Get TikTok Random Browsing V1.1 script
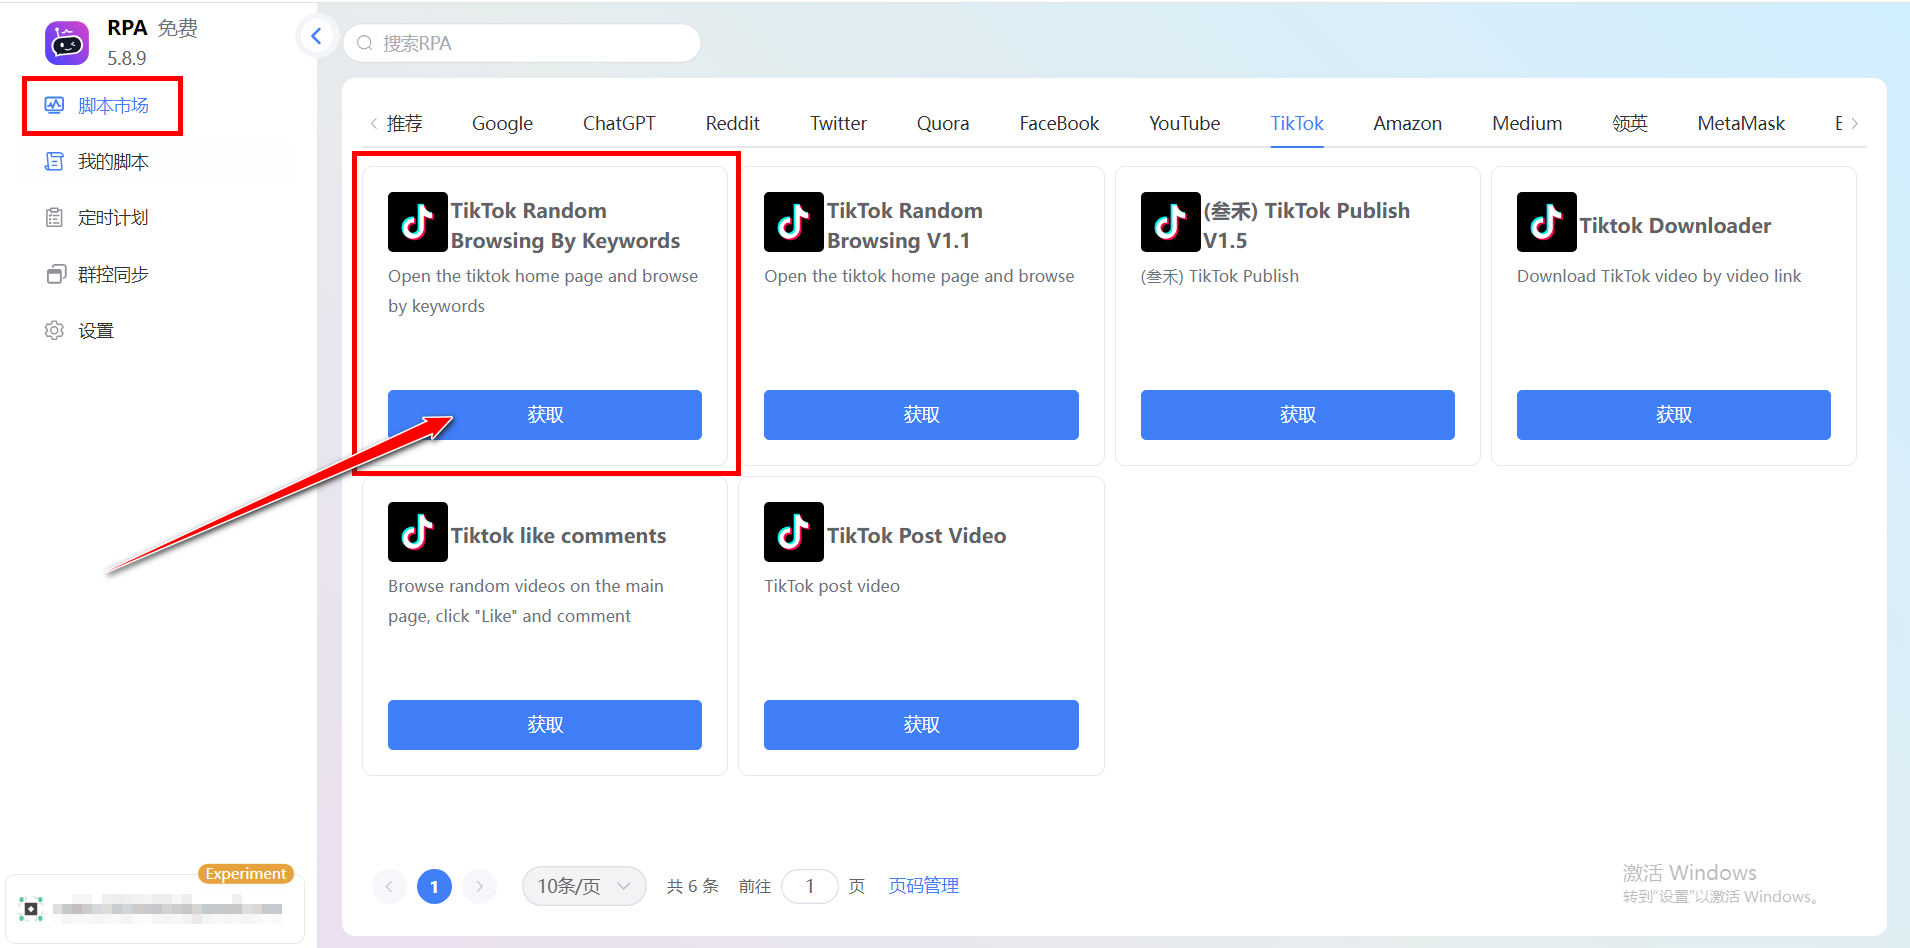The image size is (1910, 948). click(x=921, y=415)
